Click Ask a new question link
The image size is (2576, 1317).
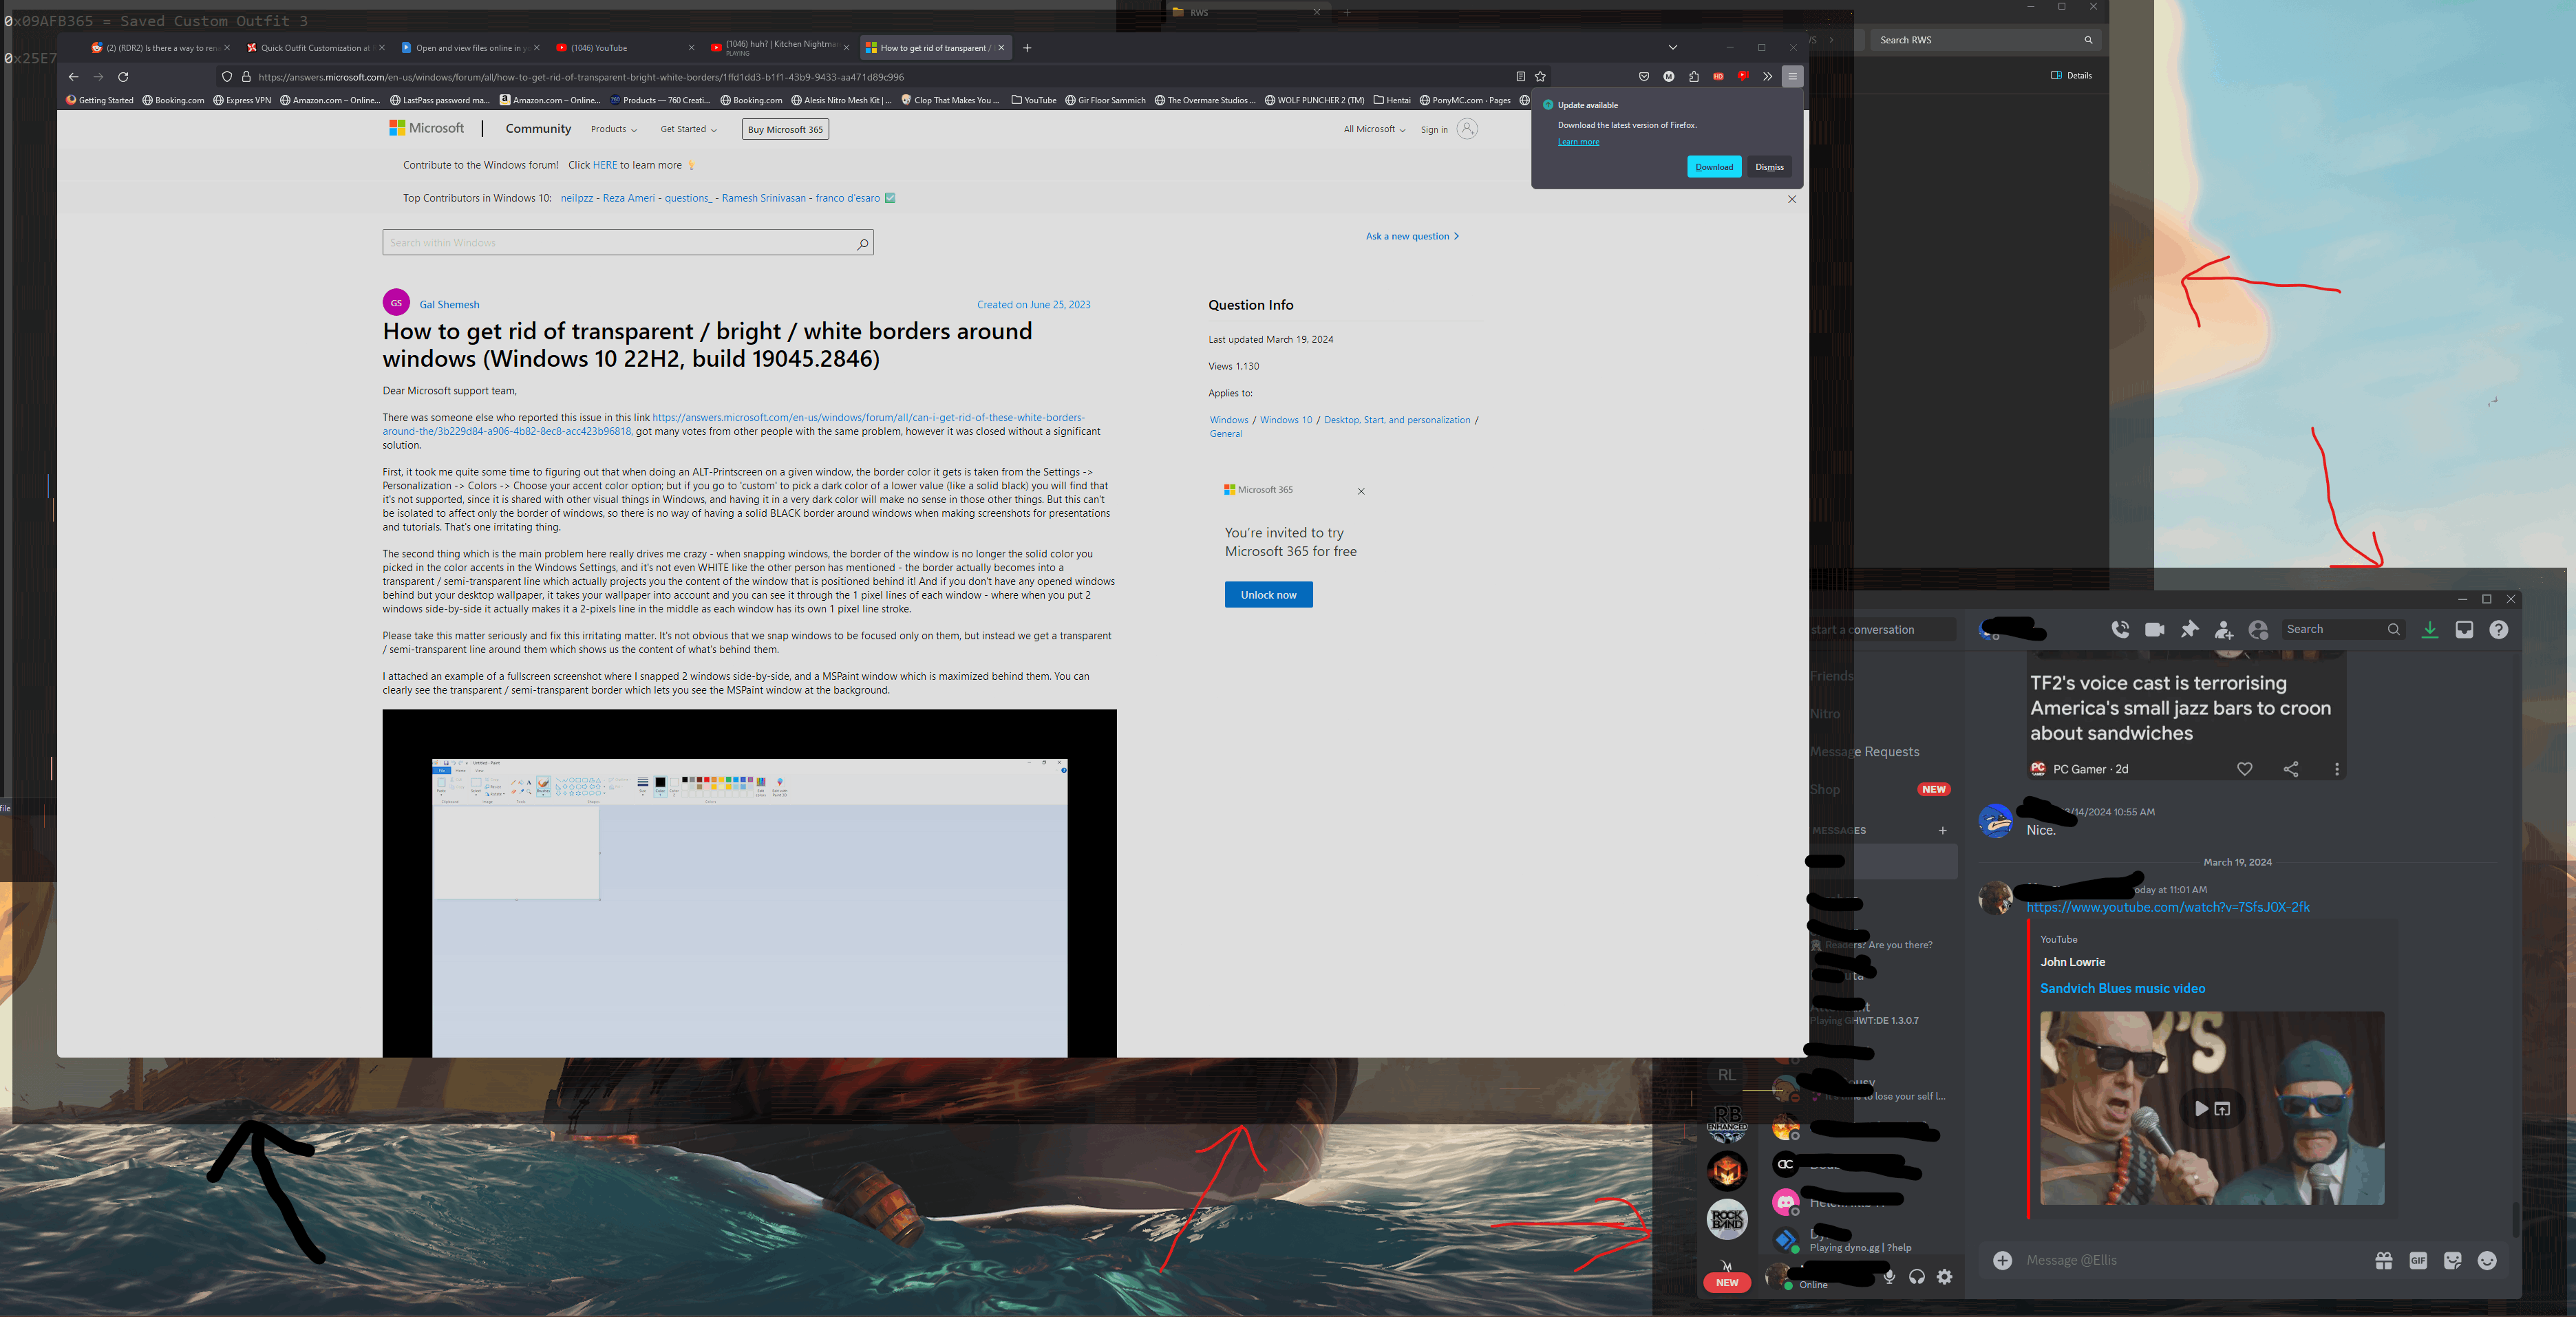(1412, 236)
